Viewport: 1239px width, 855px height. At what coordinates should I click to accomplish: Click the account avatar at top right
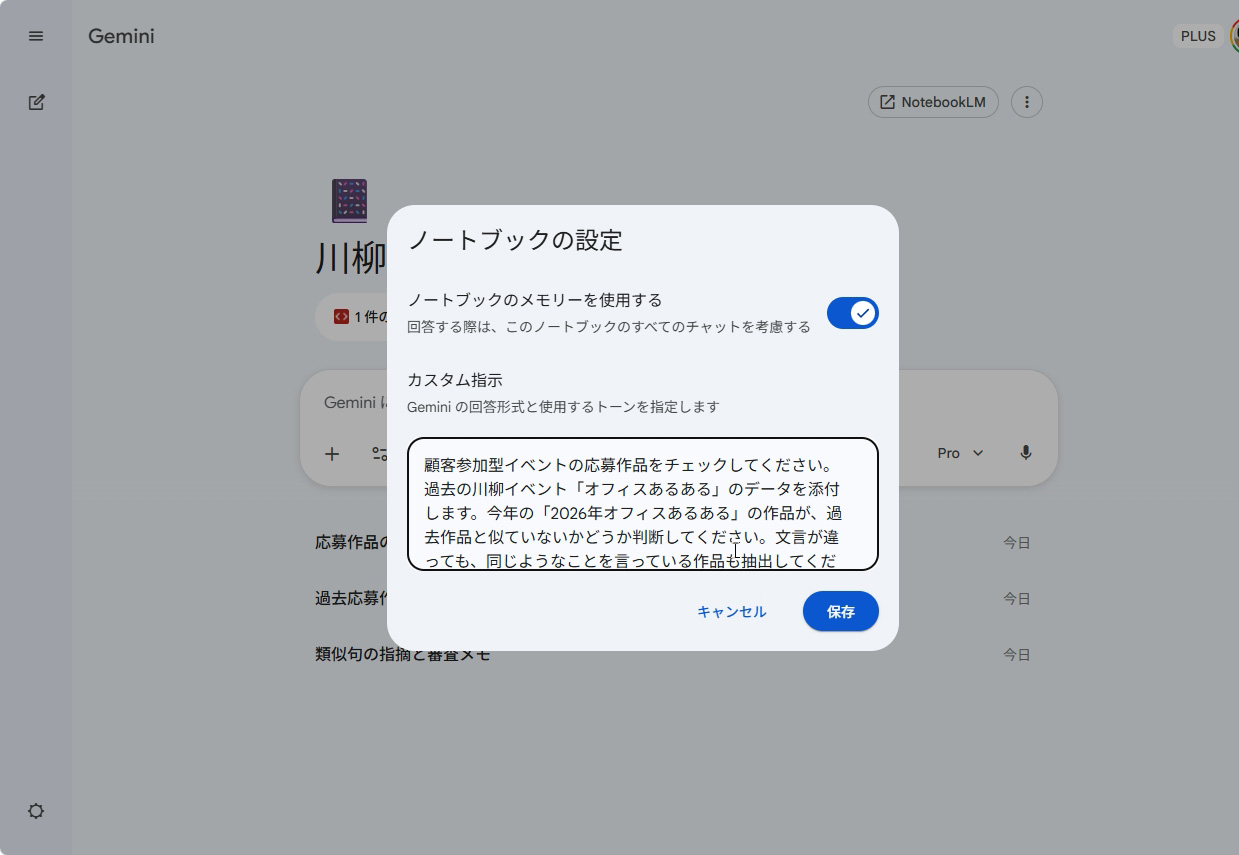(x=1234, y=36)
